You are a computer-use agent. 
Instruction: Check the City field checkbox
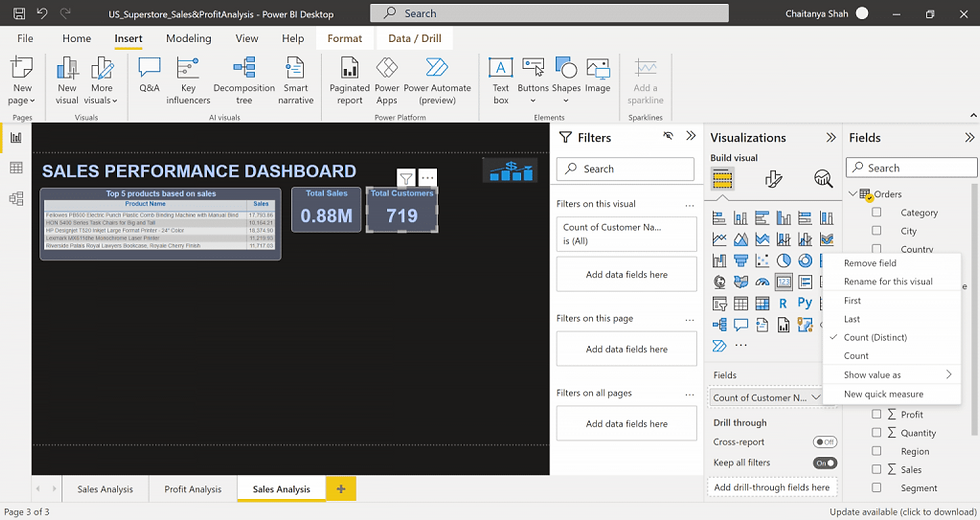(x=876, y=231)
